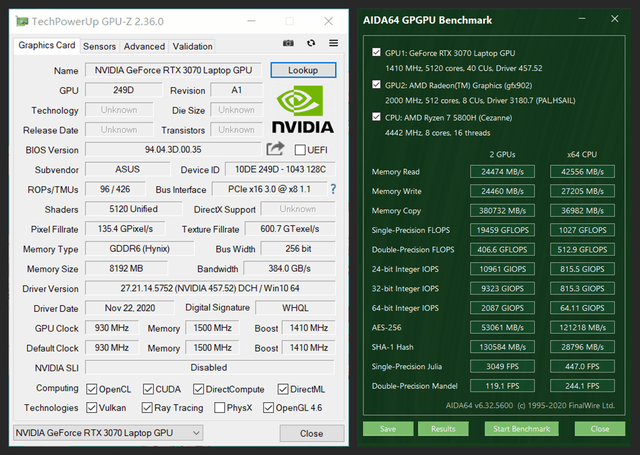The height and width of the screenshot is (455, 640).
Task: Toggle the Ray Tracing checkbox
Action: pyautogui.click(x=147, y=408)
